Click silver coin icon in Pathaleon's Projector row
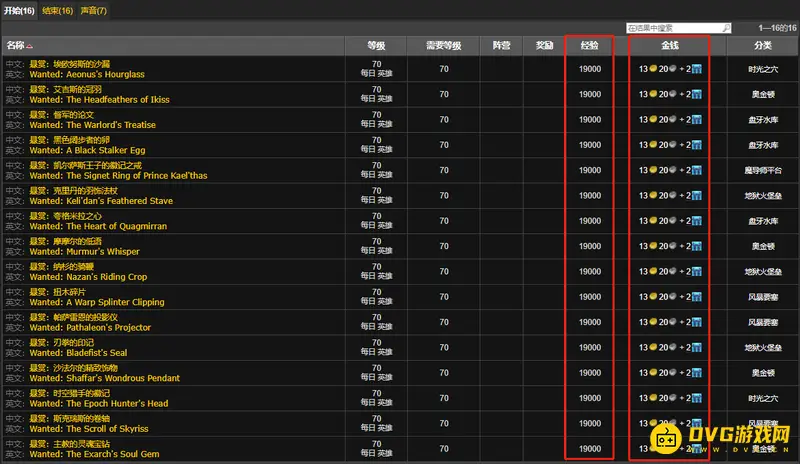The image size is (800, 464). point(672,322)
